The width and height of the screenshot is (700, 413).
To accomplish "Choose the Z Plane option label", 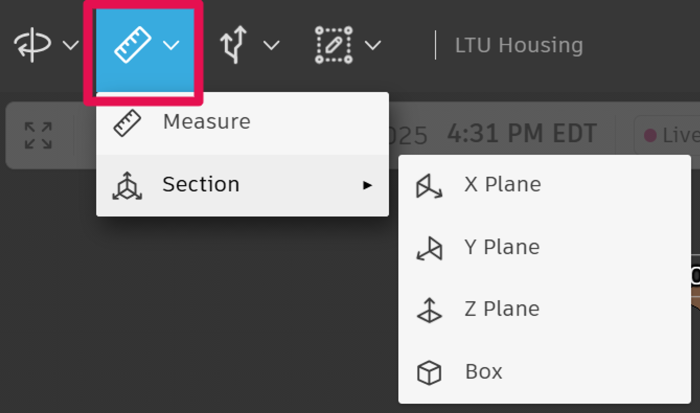I will coord(502,309).
